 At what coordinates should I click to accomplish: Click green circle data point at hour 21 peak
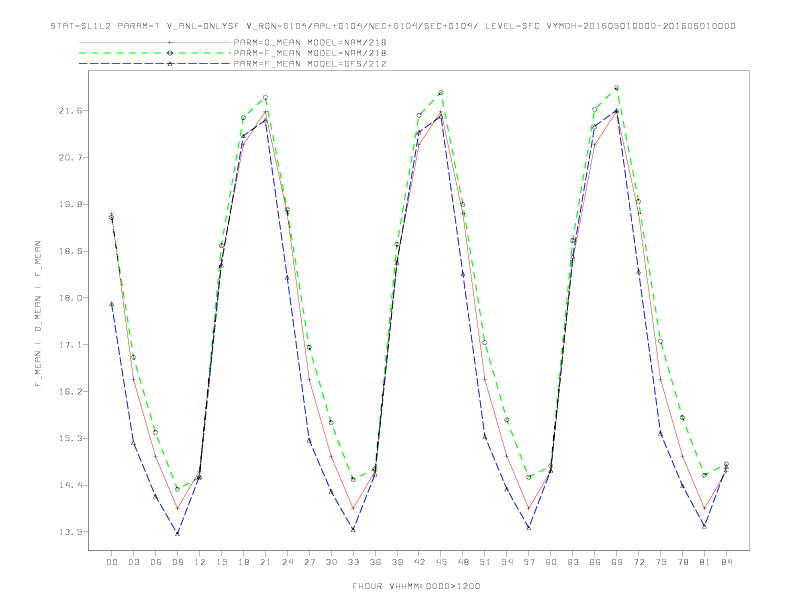point(265,97)
